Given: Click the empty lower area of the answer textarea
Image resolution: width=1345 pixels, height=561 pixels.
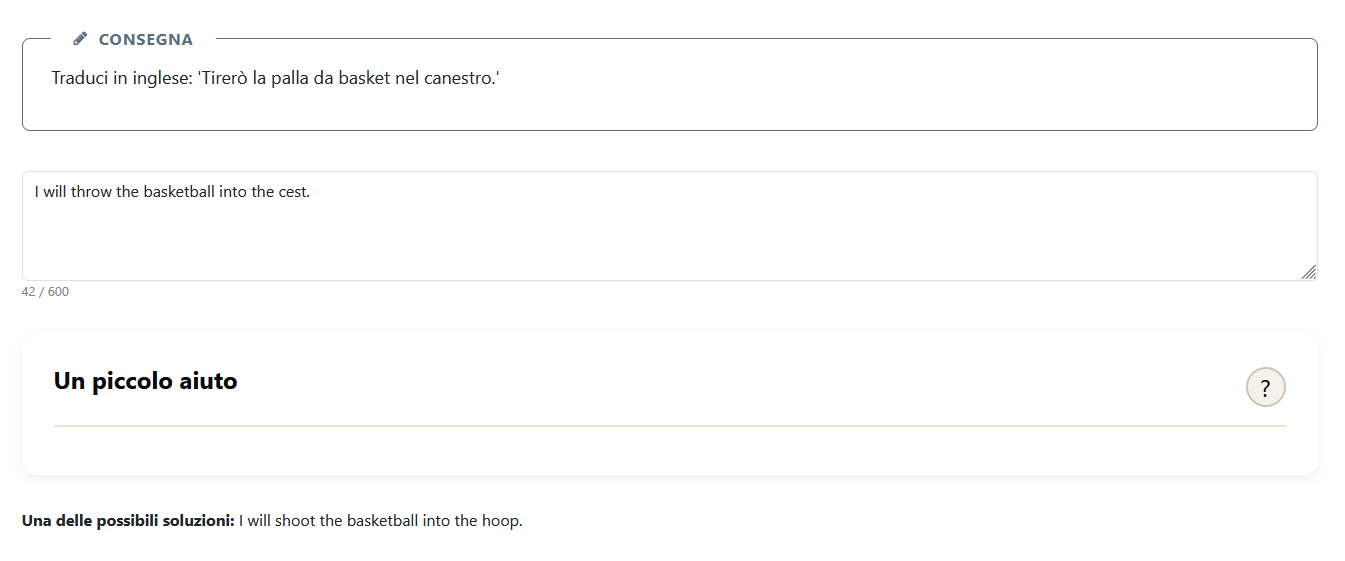Looking at the screenshot, I should coord(669,250).
